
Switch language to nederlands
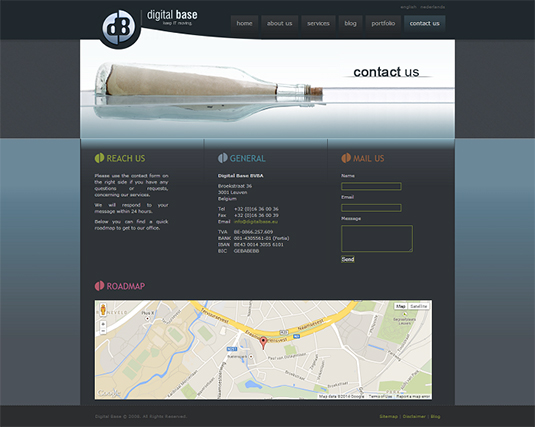(432, 7)
